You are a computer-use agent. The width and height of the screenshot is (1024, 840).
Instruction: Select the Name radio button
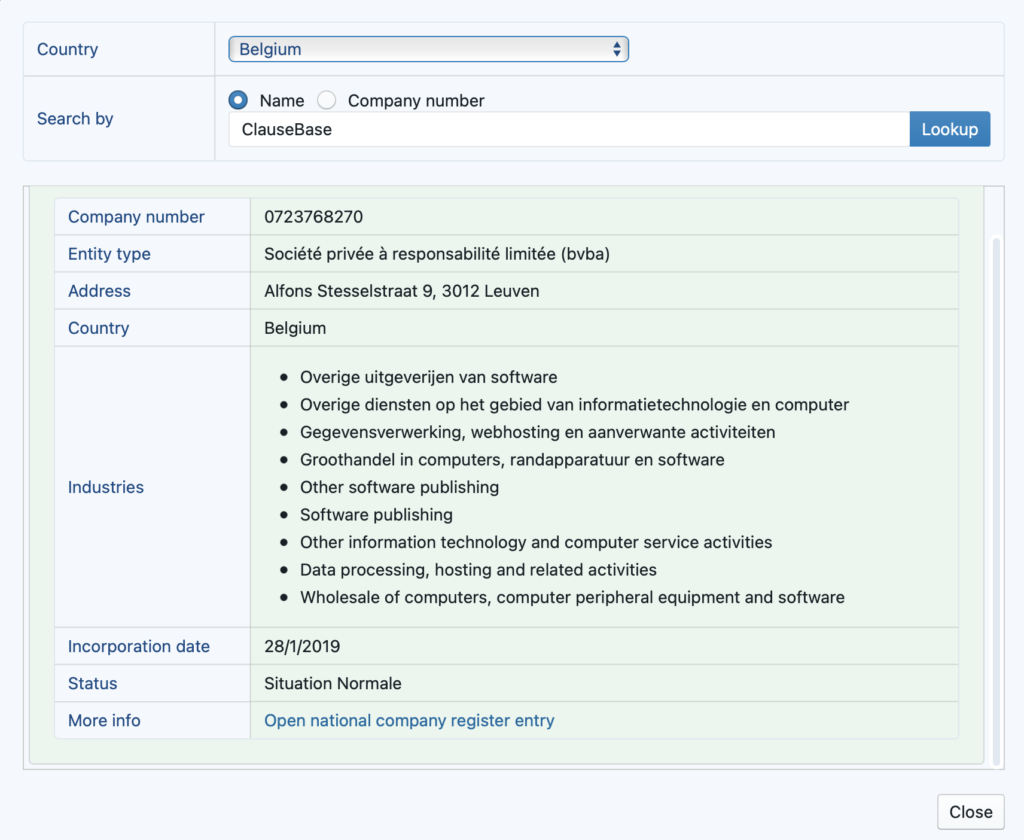(238, 100)
